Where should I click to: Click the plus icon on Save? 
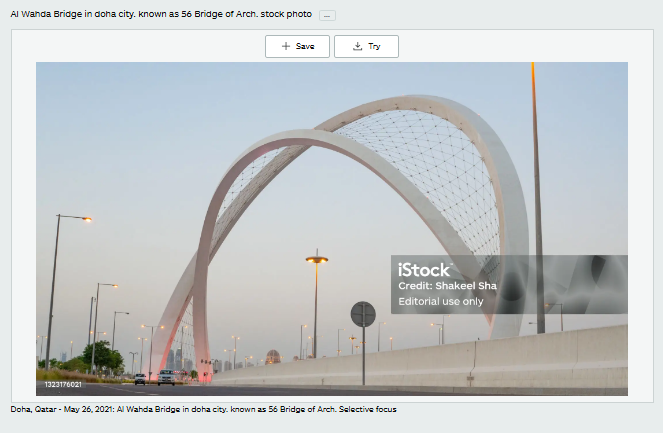(286, 46)
